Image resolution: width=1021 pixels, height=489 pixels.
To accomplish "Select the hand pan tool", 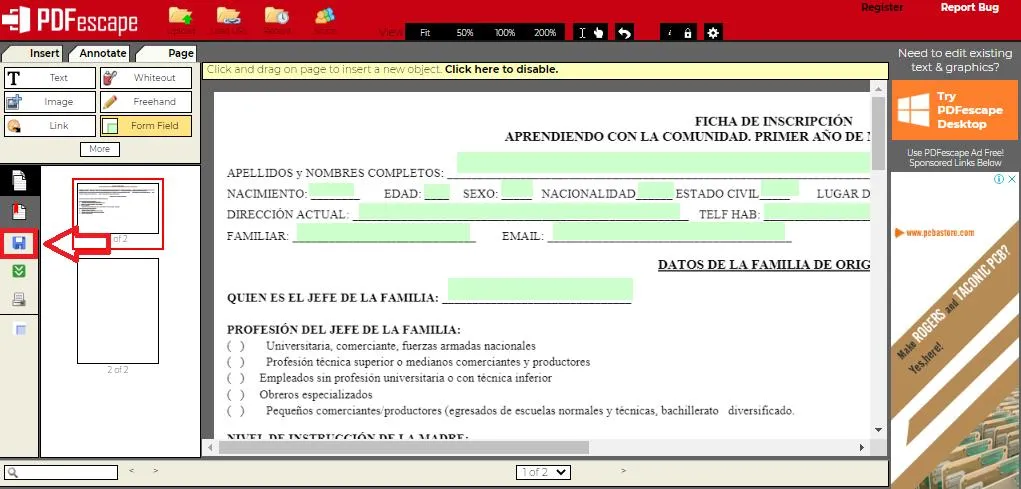I will pos(598,33).
